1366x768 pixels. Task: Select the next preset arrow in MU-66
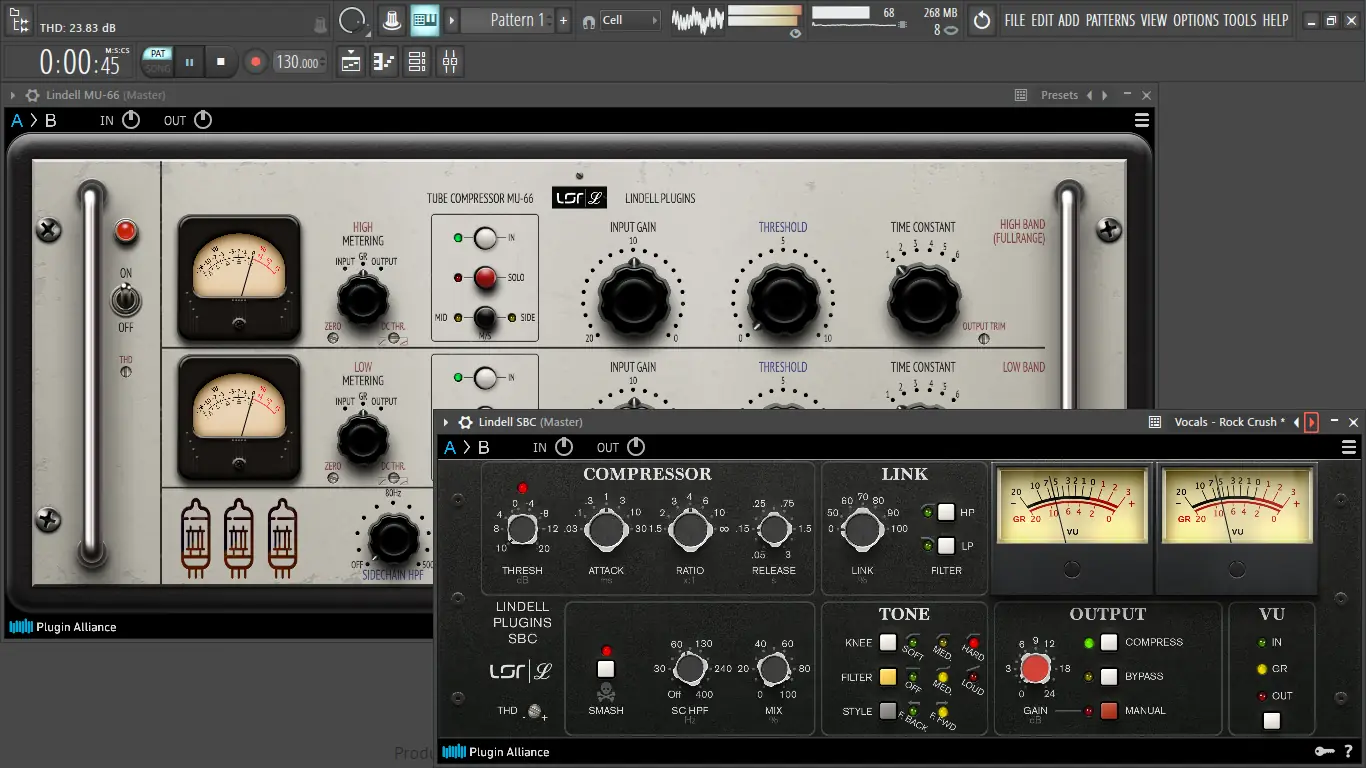(1105, 95)
